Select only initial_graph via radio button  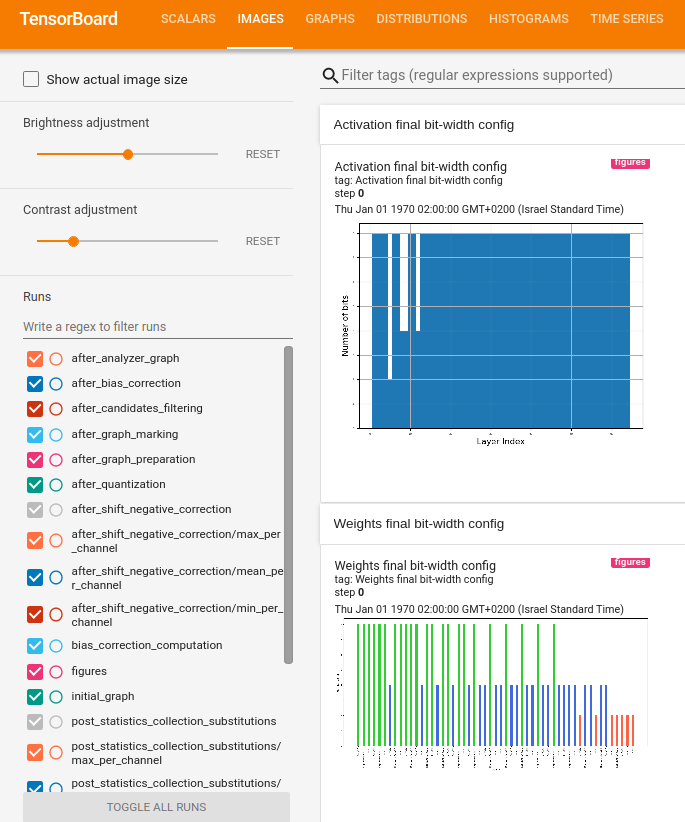click(x=56, y=697)
